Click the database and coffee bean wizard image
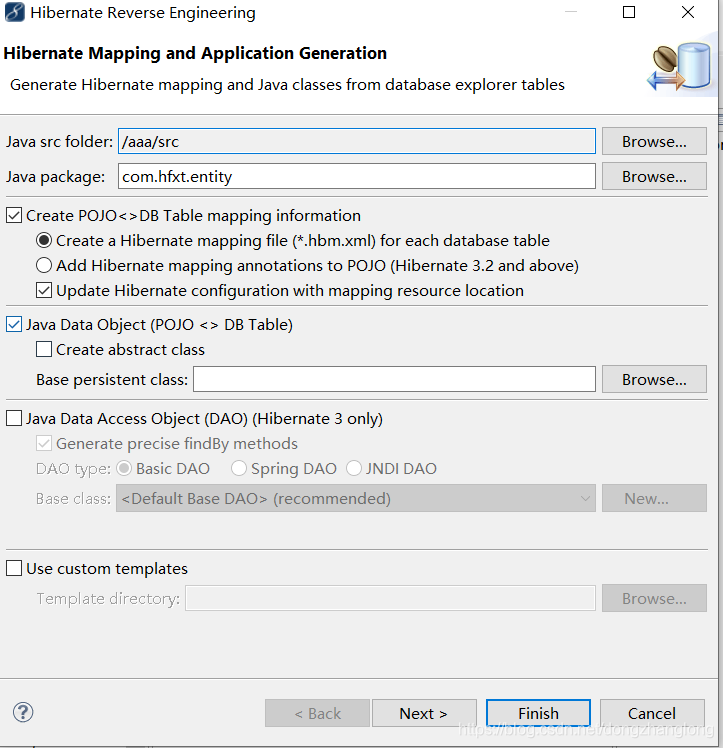This screenshot has width=723, height=748. click(x=680, y=67)
